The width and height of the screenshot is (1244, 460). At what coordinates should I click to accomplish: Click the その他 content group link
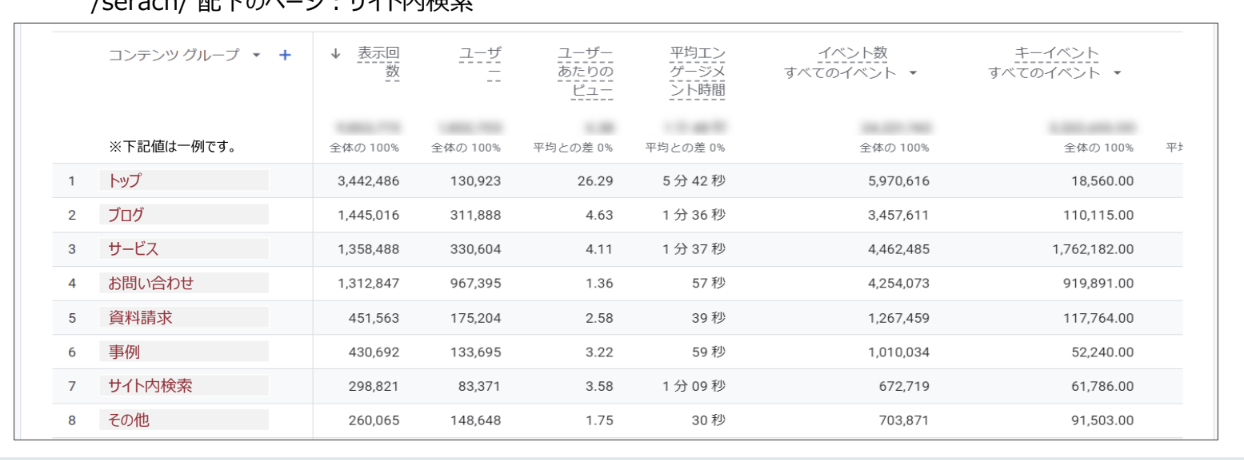pyautogui.click(x=129, y=420)
